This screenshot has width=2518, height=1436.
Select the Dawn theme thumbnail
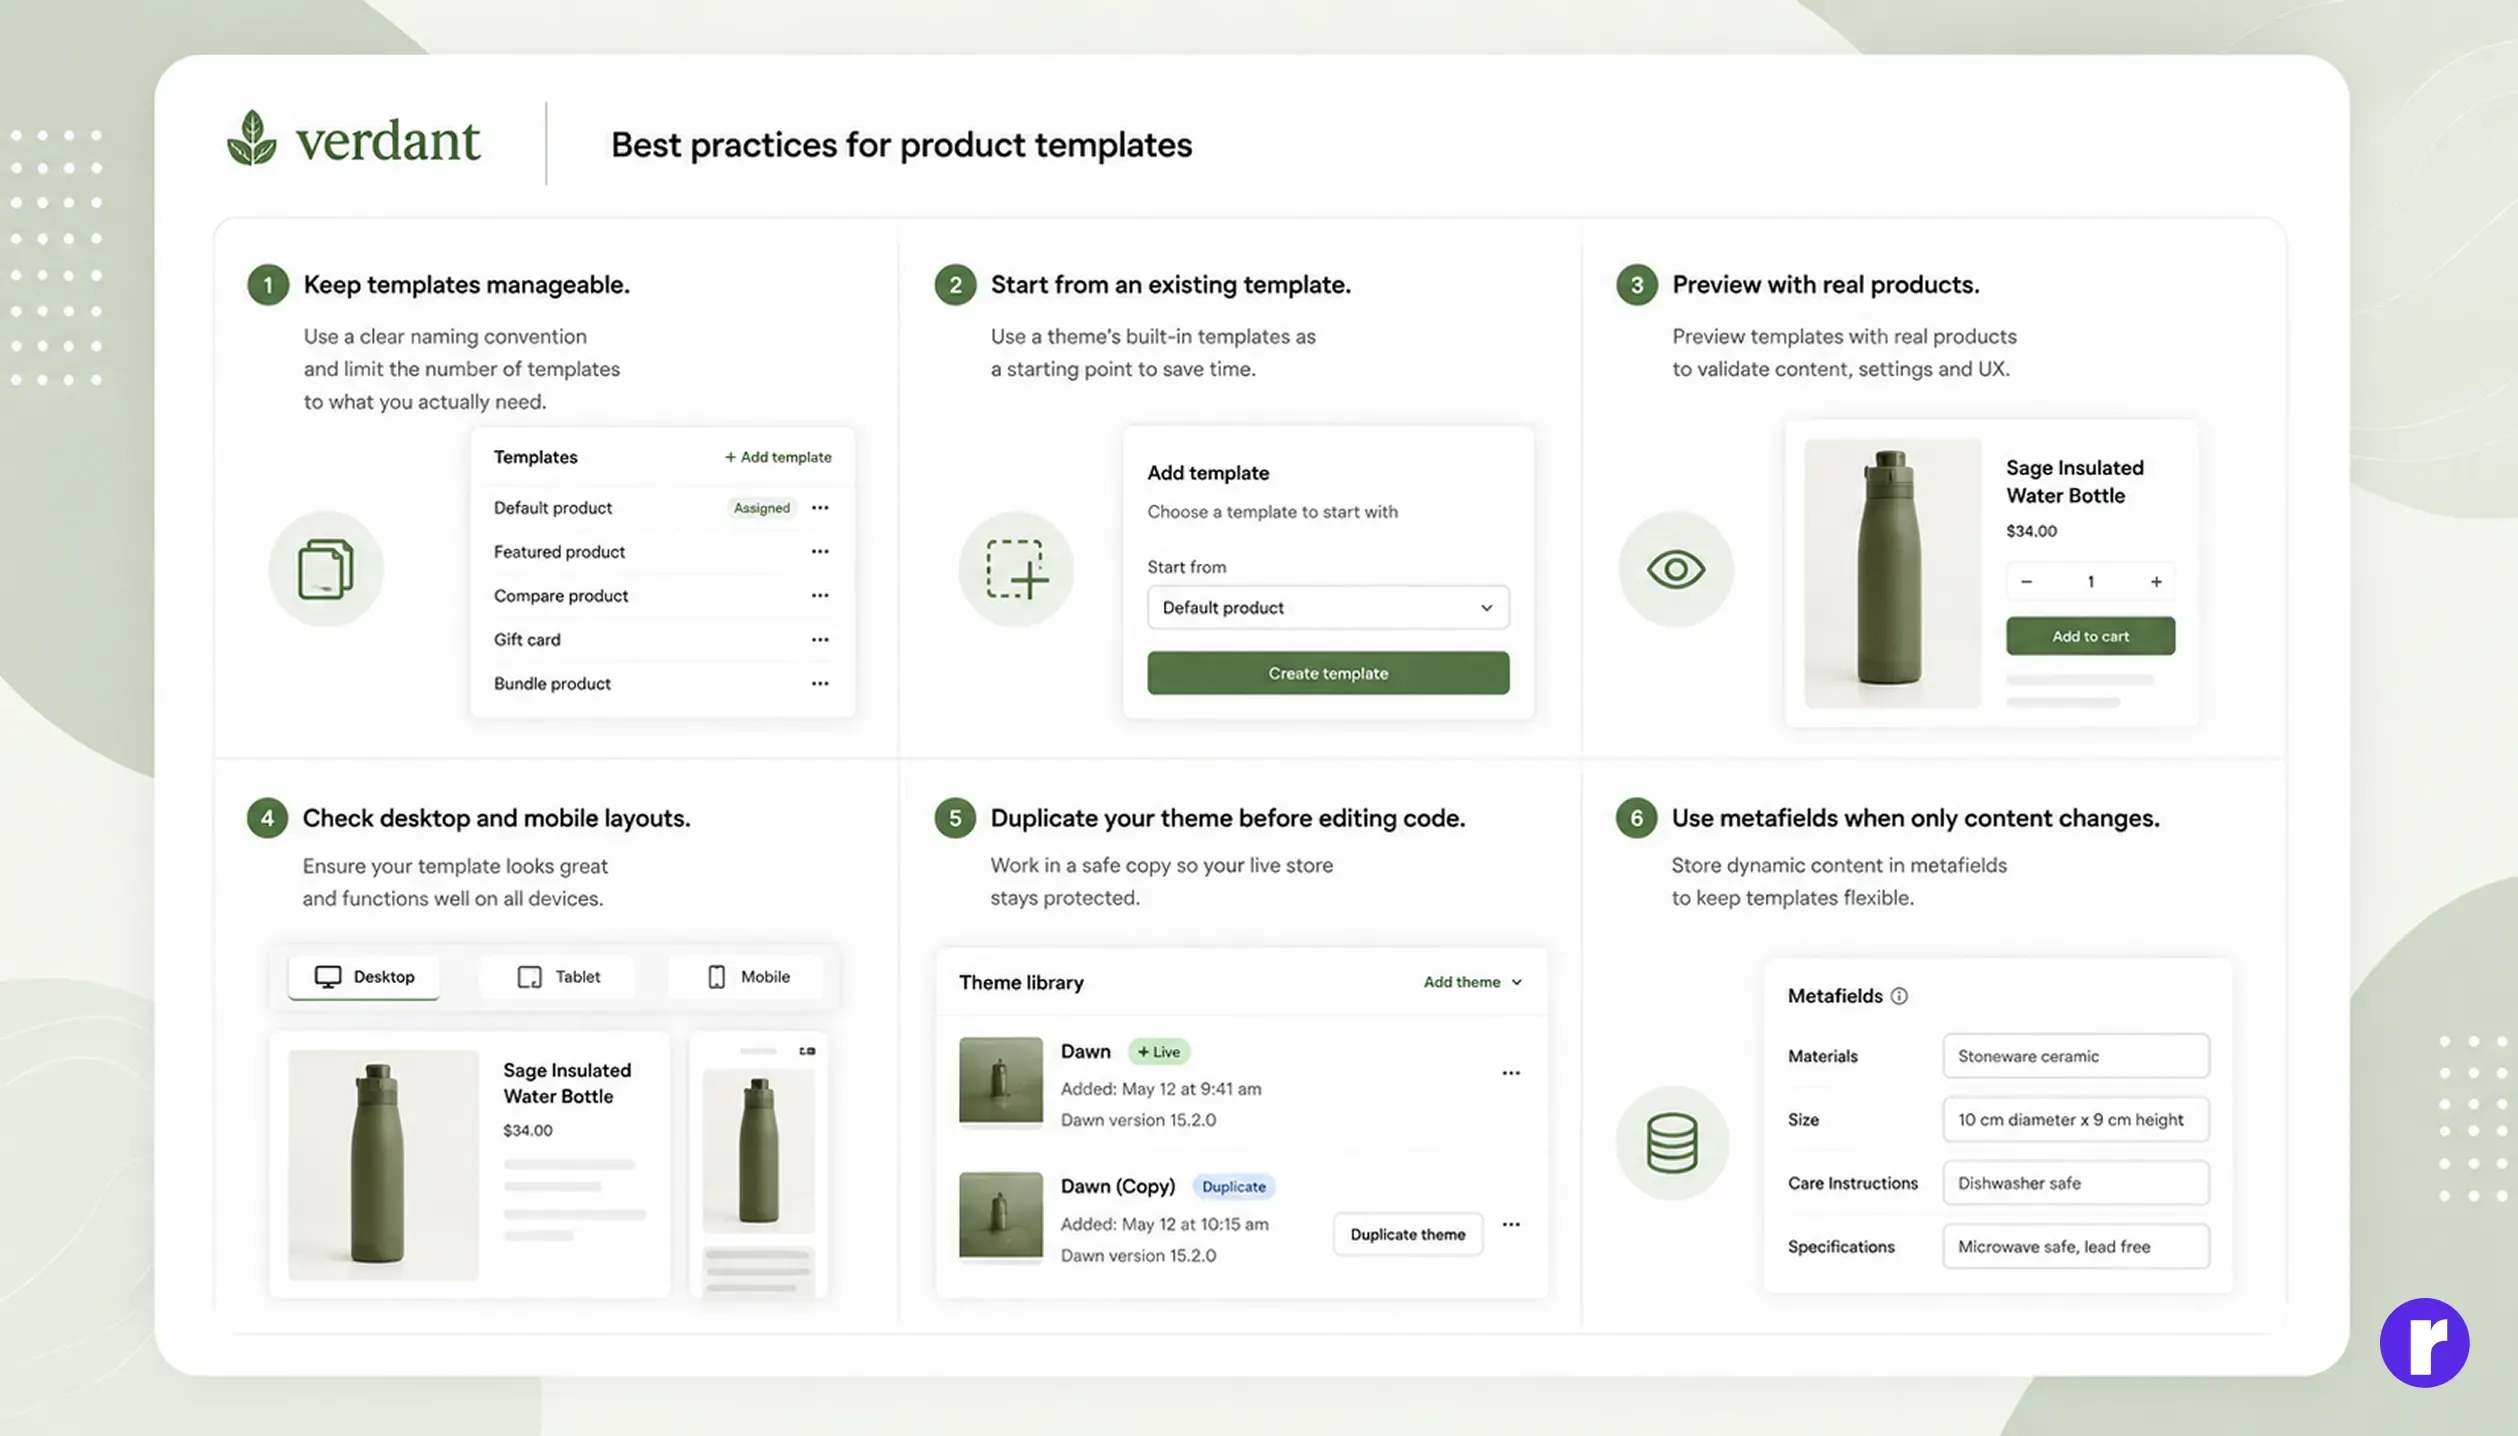coord(1001,1081)
